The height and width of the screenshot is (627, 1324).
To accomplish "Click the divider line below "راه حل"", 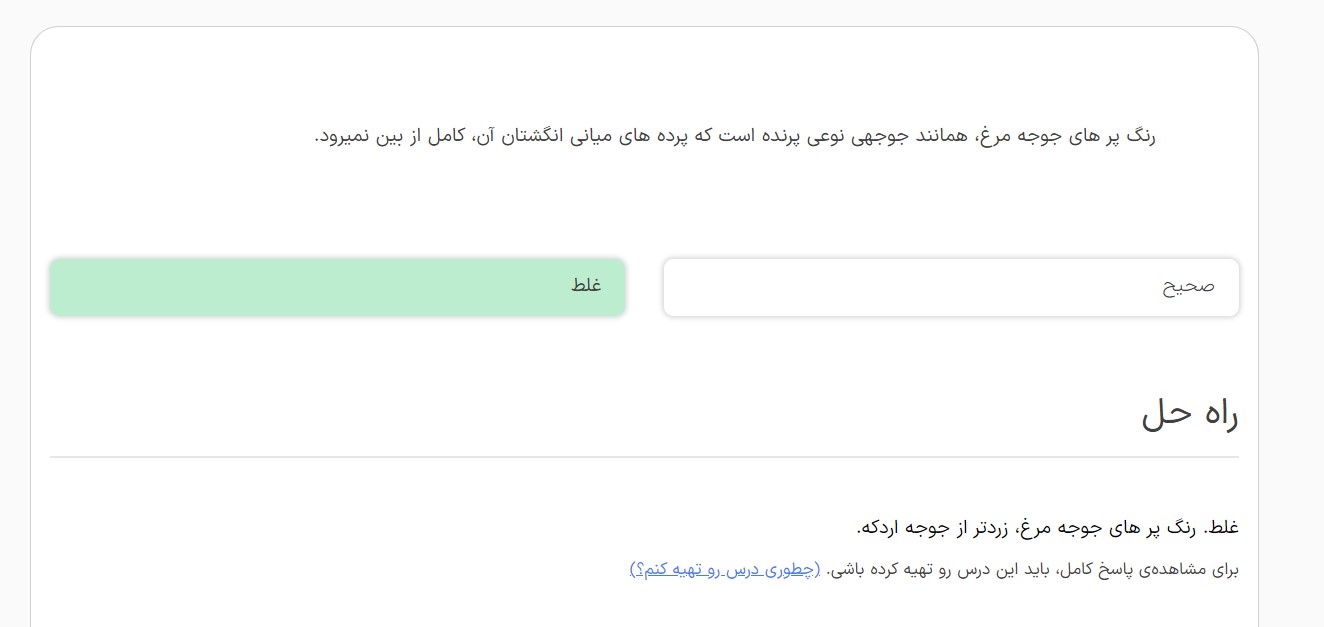I will 644,457.
